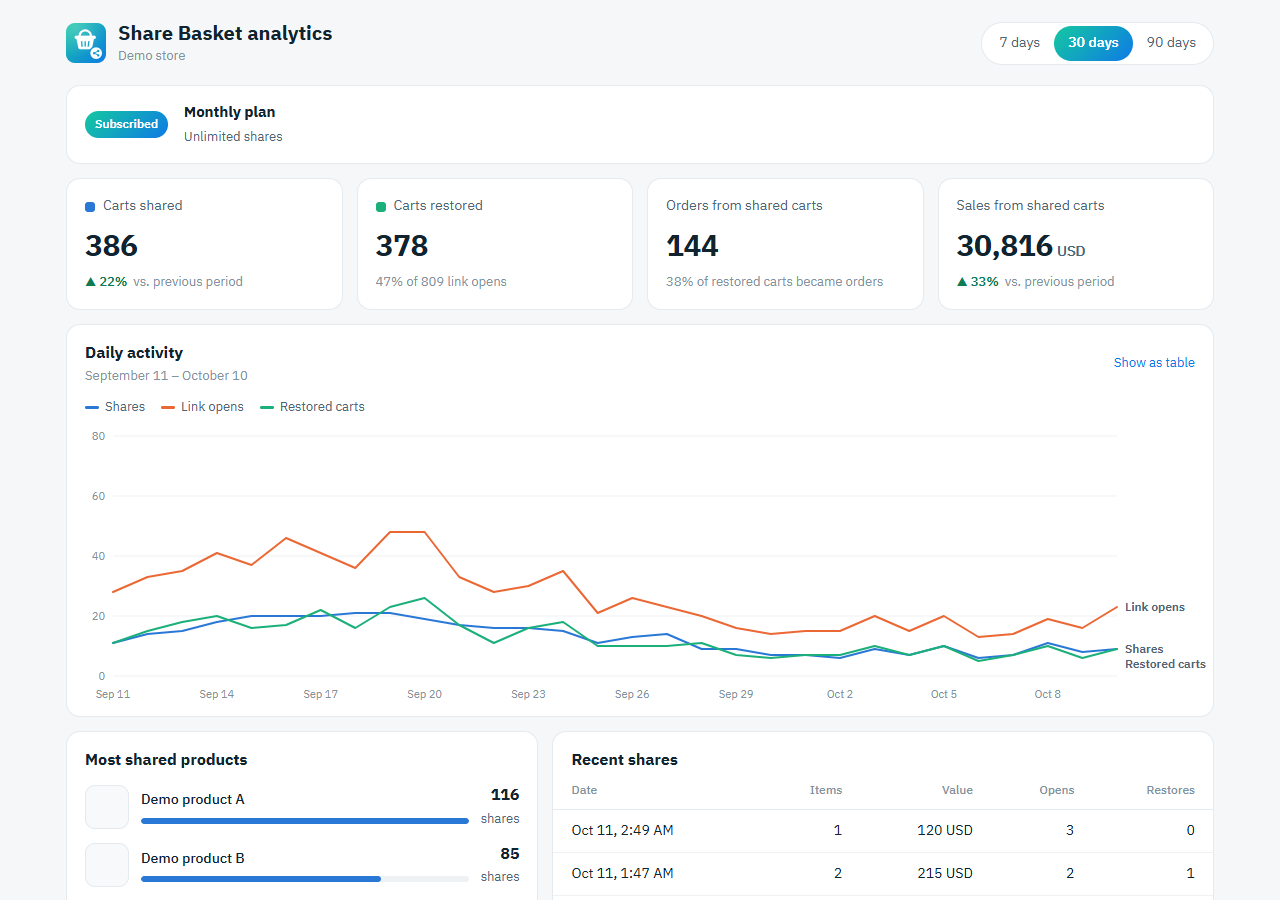The width and height of the screenshot is (1280, 900).
Task: Select the Oct 11, 2:49 AM share row
Action: click(883, 831)
